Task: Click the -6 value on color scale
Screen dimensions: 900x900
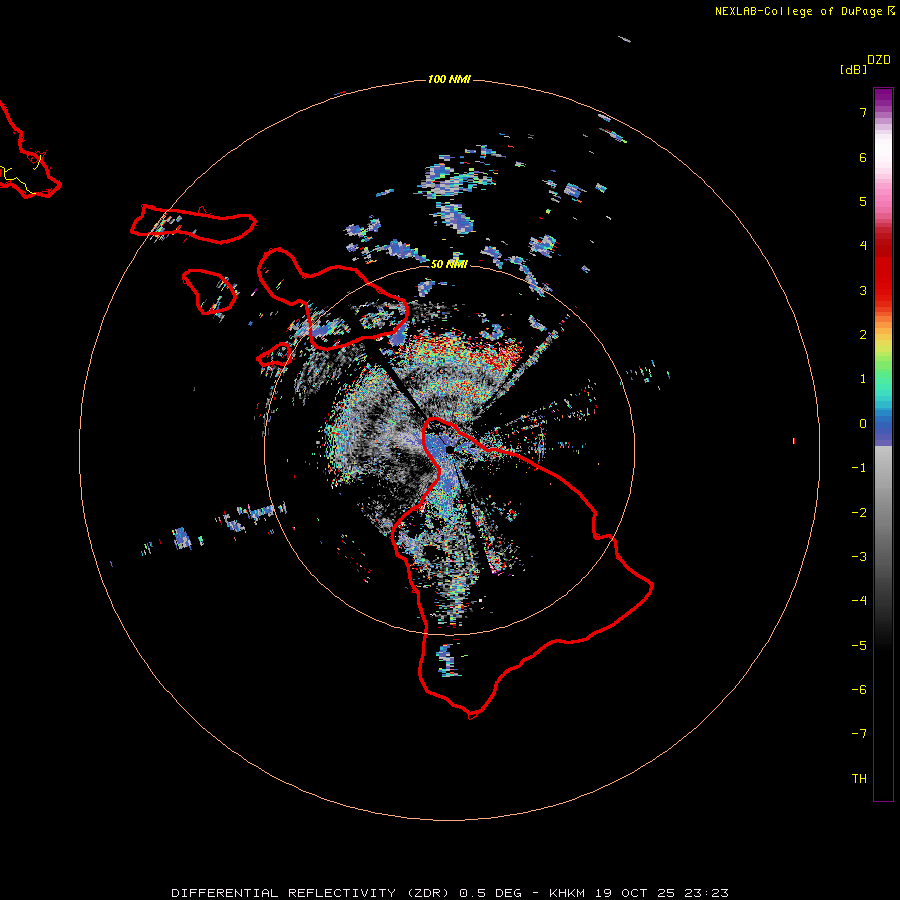Action: tap(859, 690)
